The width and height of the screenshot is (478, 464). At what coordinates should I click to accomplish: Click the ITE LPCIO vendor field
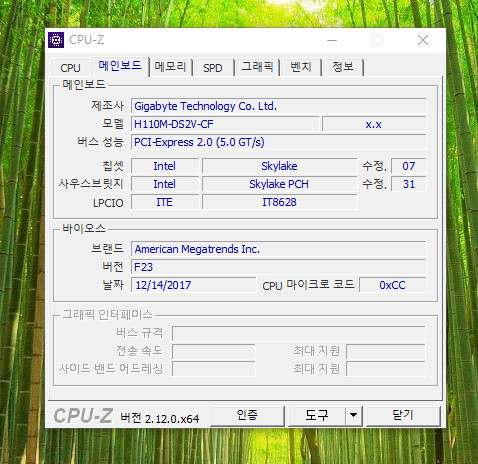pos(165,202)
